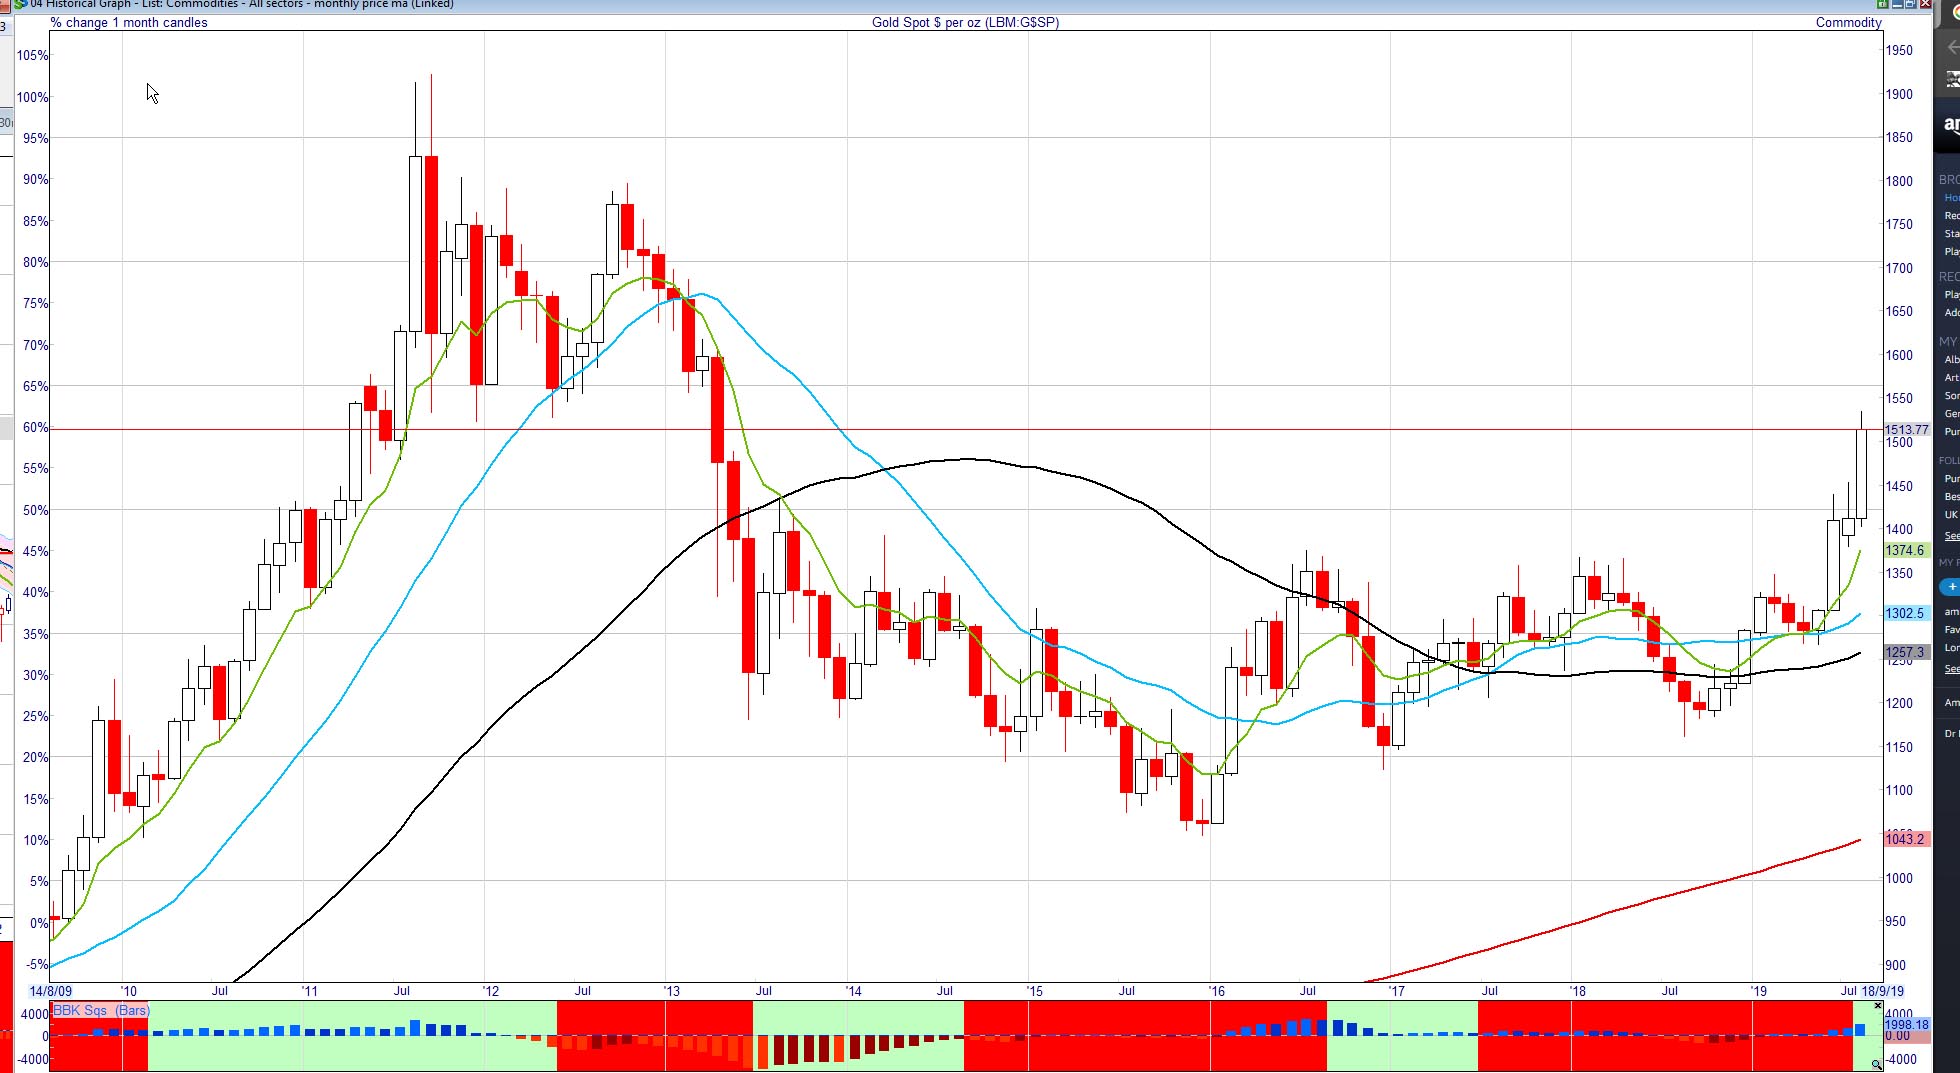Click the '% change 1 month candles' label

pos(129,22)
